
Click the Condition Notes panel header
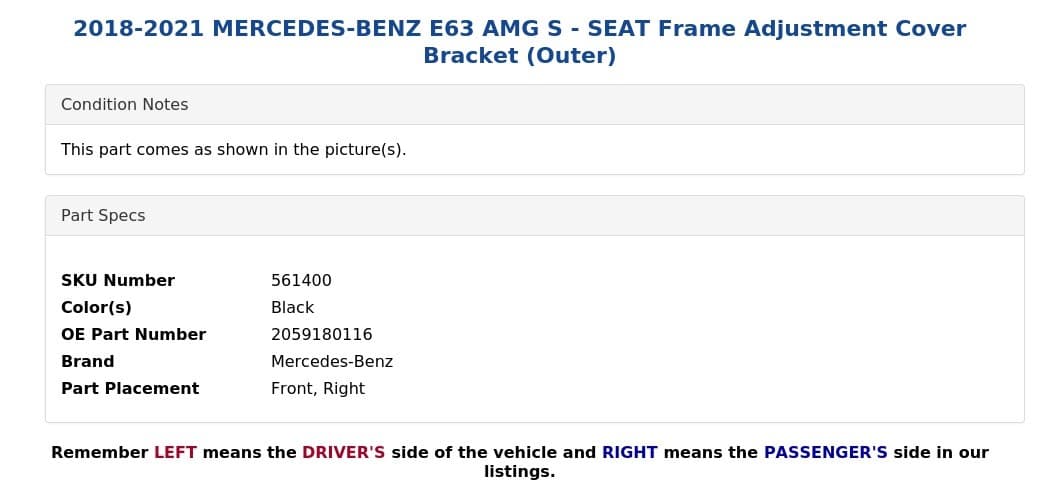tap(124, 105)
